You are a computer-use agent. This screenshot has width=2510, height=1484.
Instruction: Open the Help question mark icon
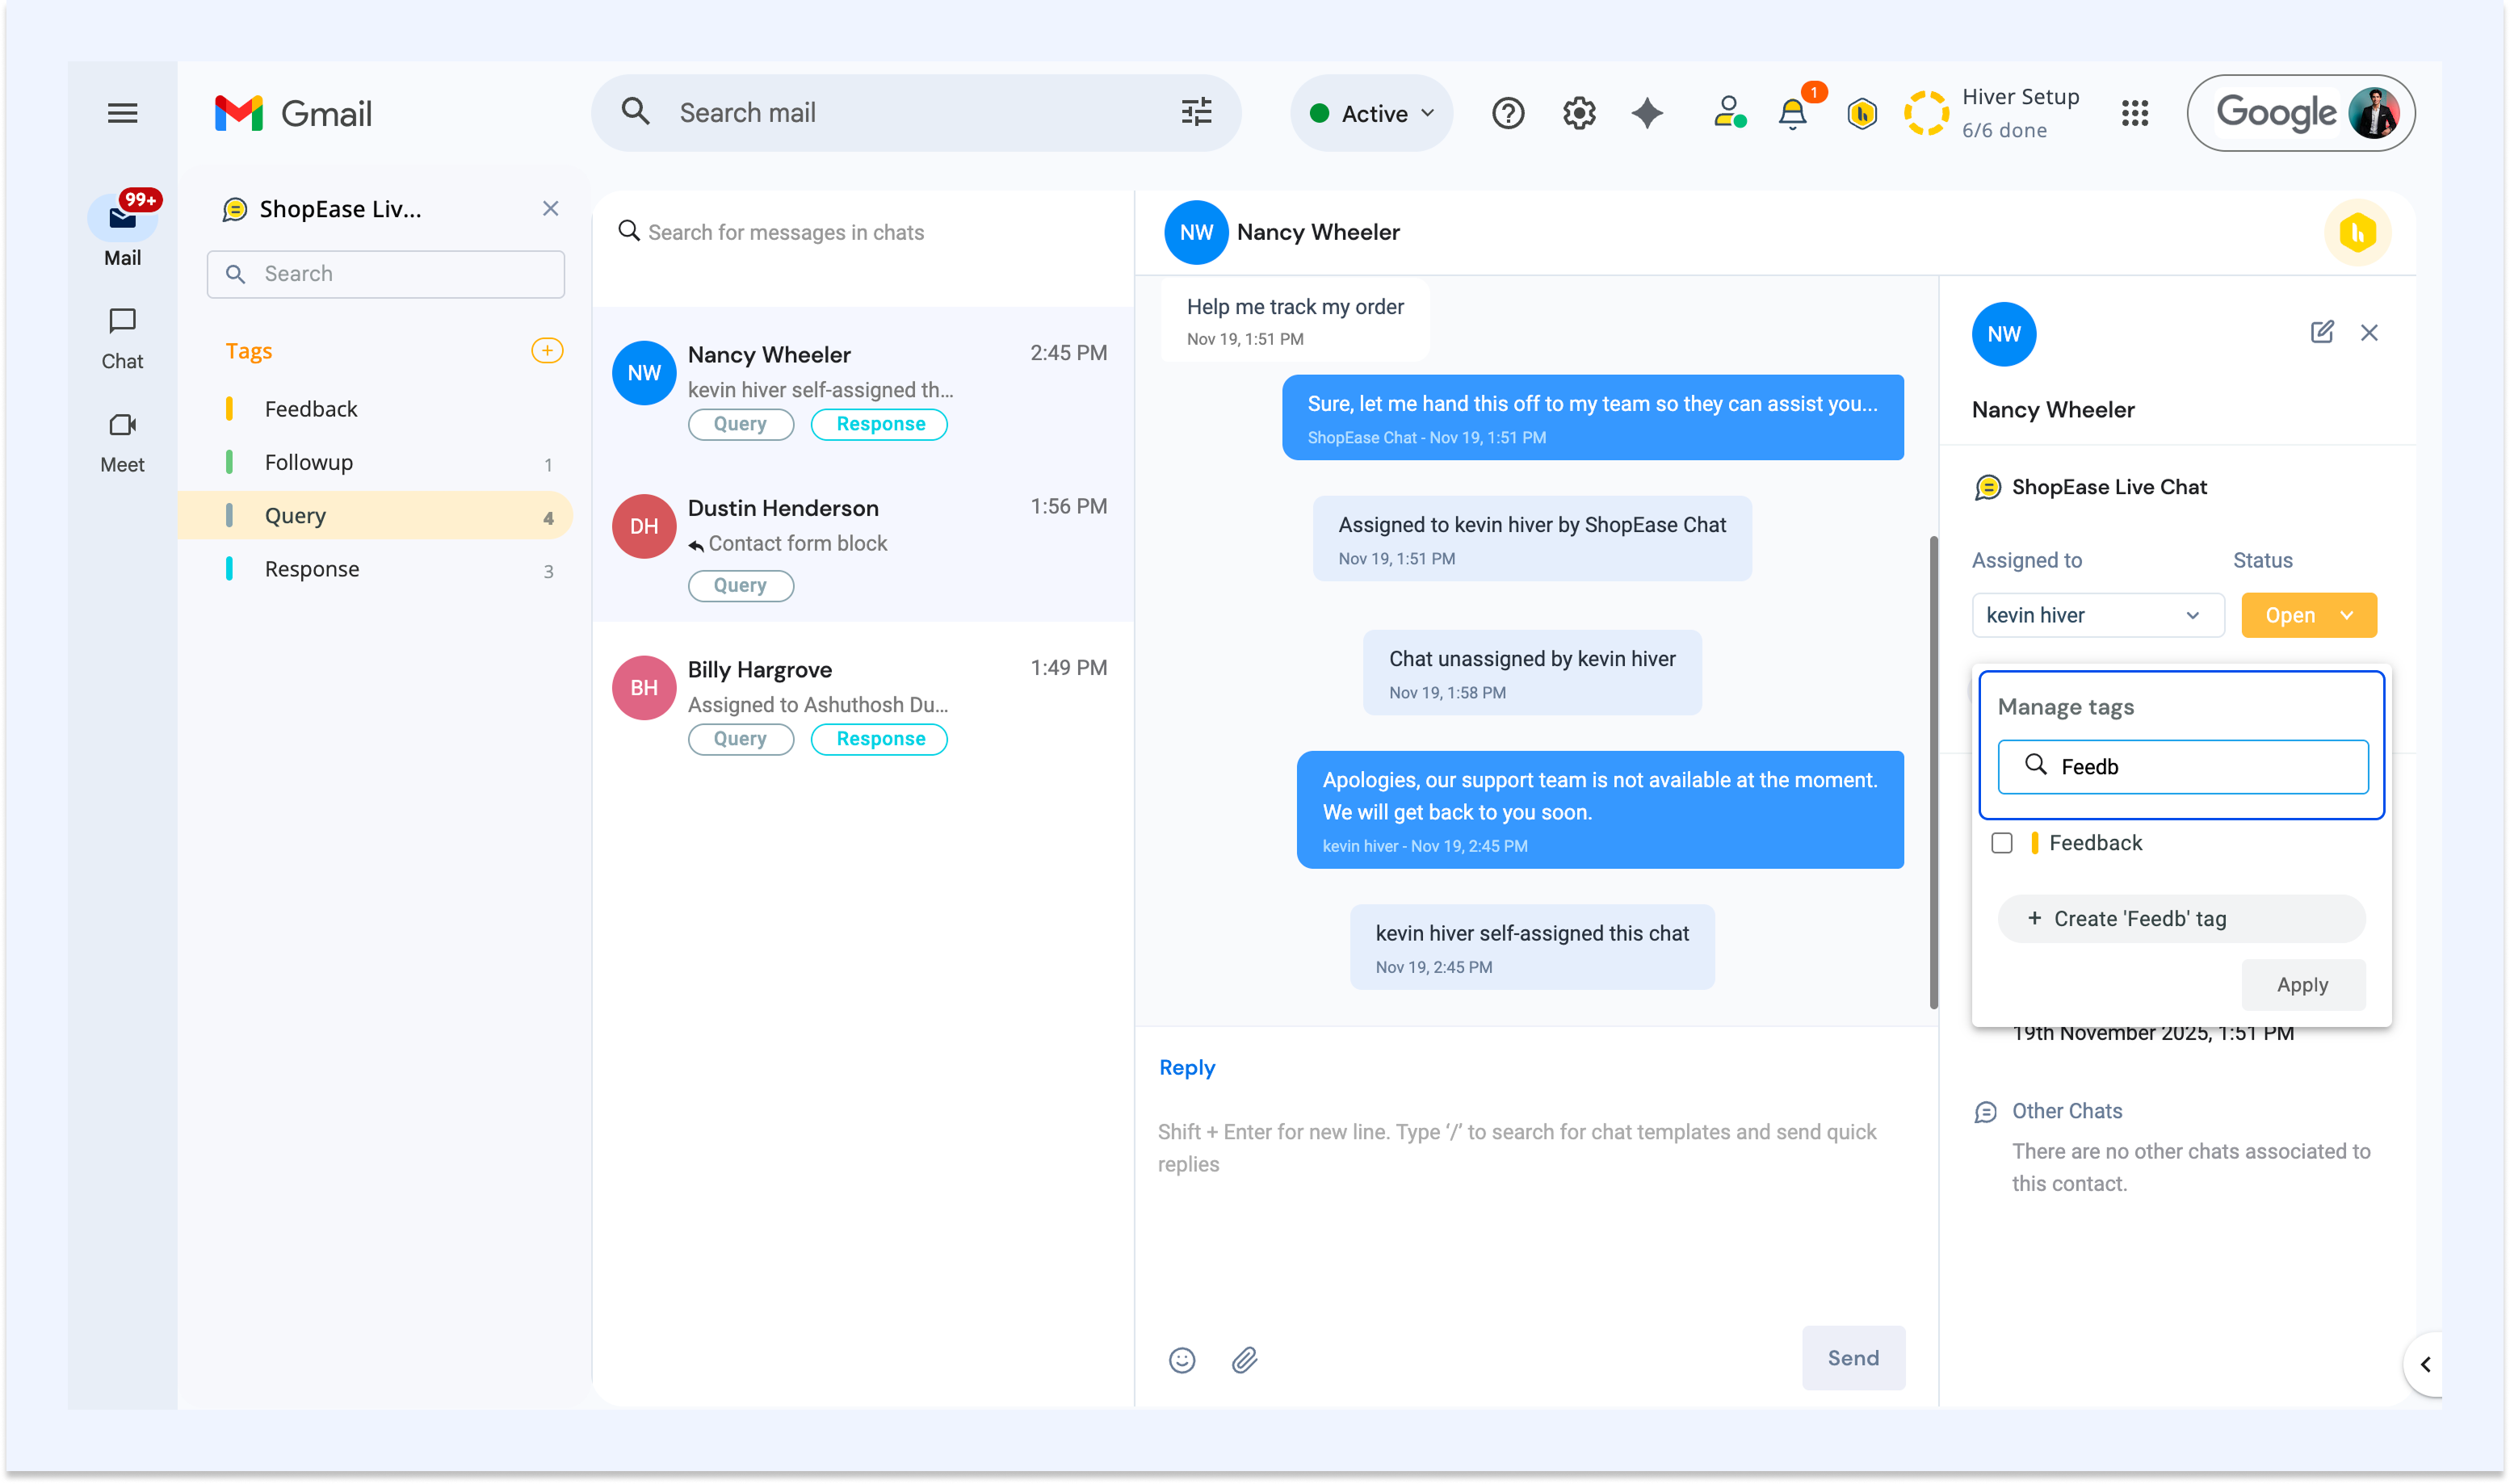(x=1507, y=113)
